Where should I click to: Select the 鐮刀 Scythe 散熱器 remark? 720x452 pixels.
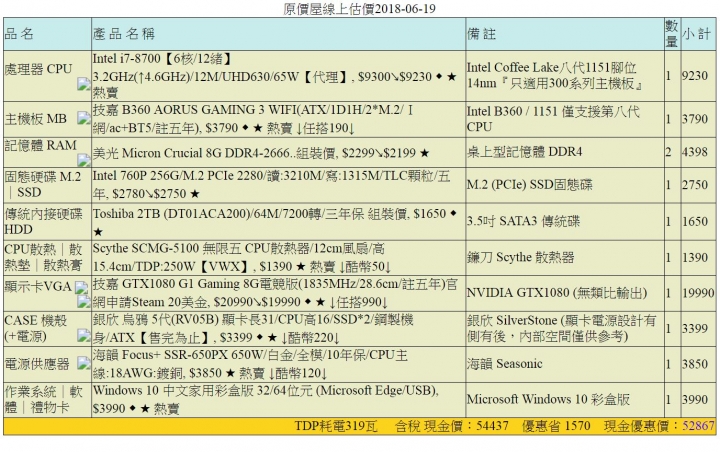pos(521,257)
